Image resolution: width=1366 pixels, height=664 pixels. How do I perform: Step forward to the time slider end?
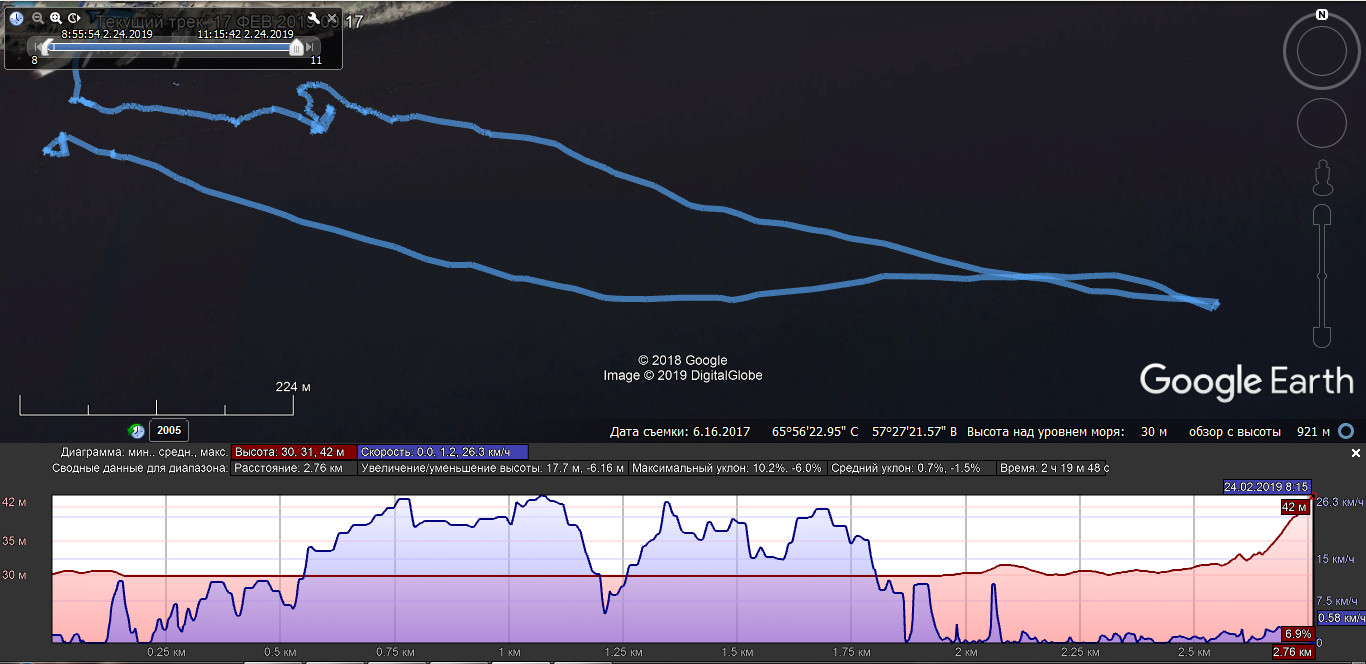310,46
